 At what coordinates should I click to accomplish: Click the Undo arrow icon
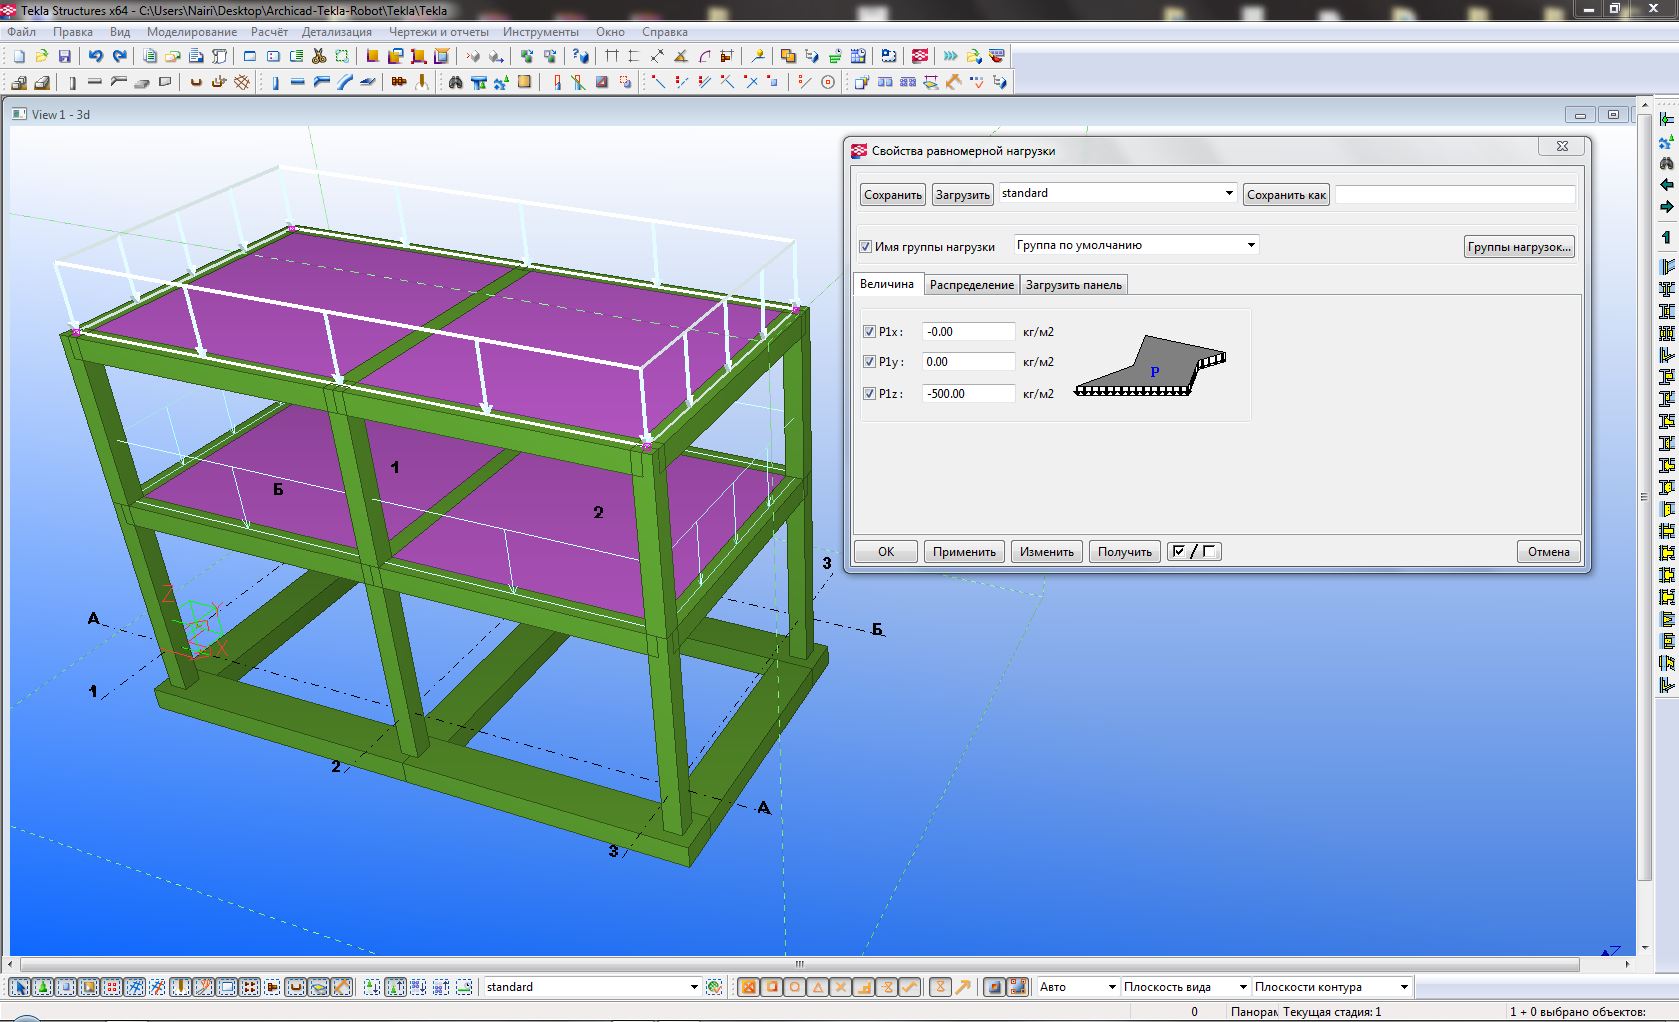(x=96, y=56)
